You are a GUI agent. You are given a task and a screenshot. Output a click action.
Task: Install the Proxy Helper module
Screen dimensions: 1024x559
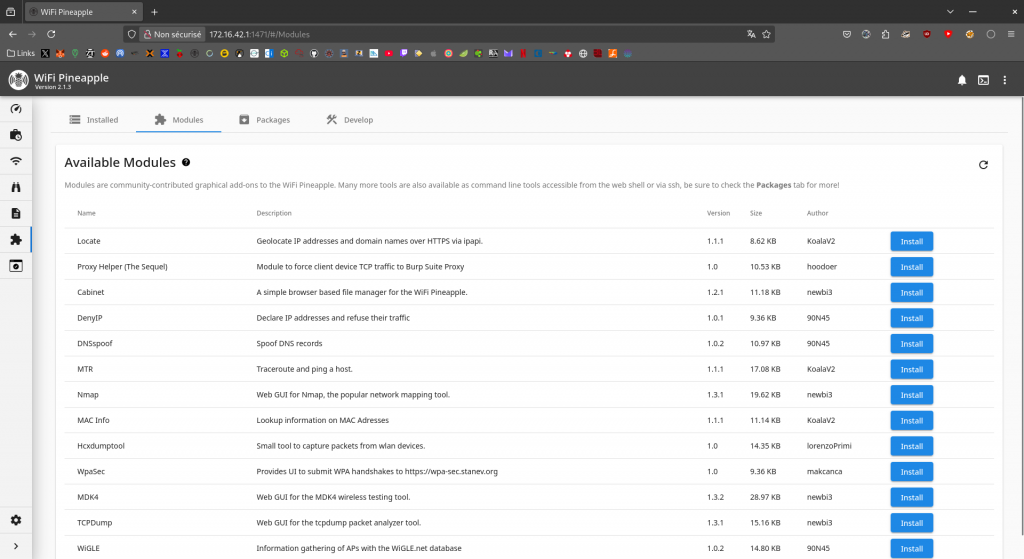pyautogui.click(x=912, y=267)
